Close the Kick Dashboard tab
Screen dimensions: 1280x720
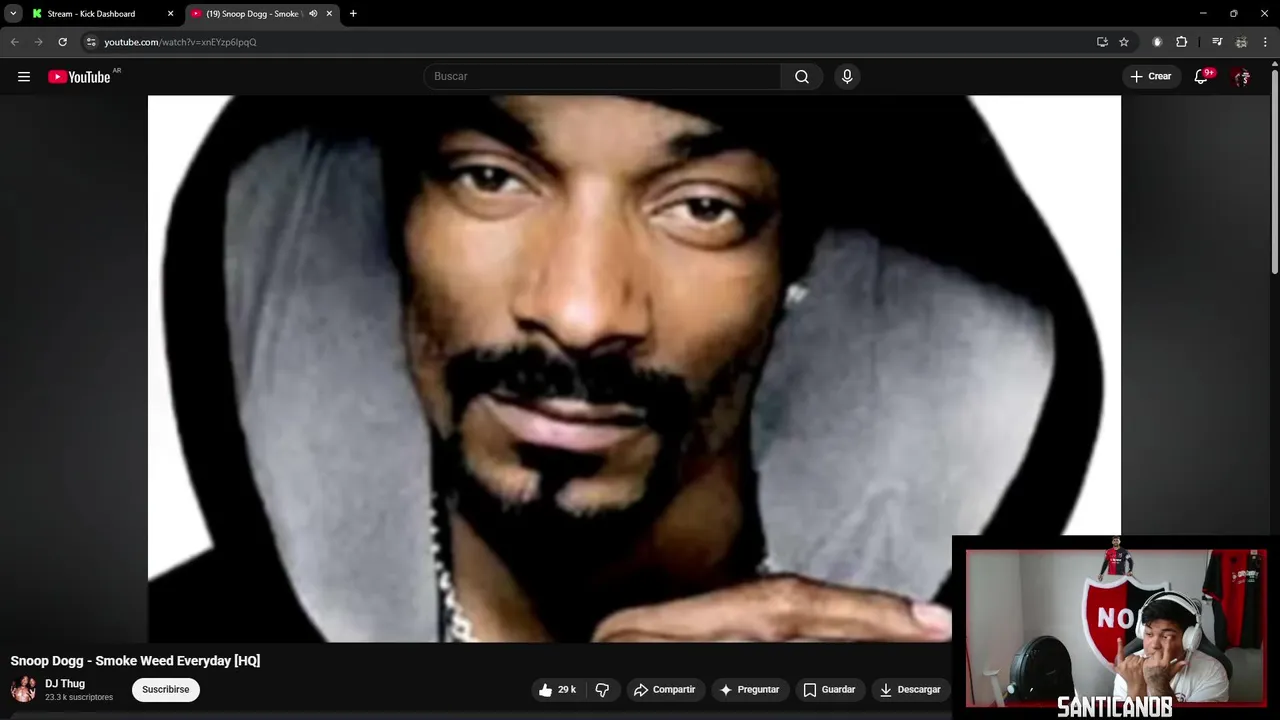tap(170, 14)
